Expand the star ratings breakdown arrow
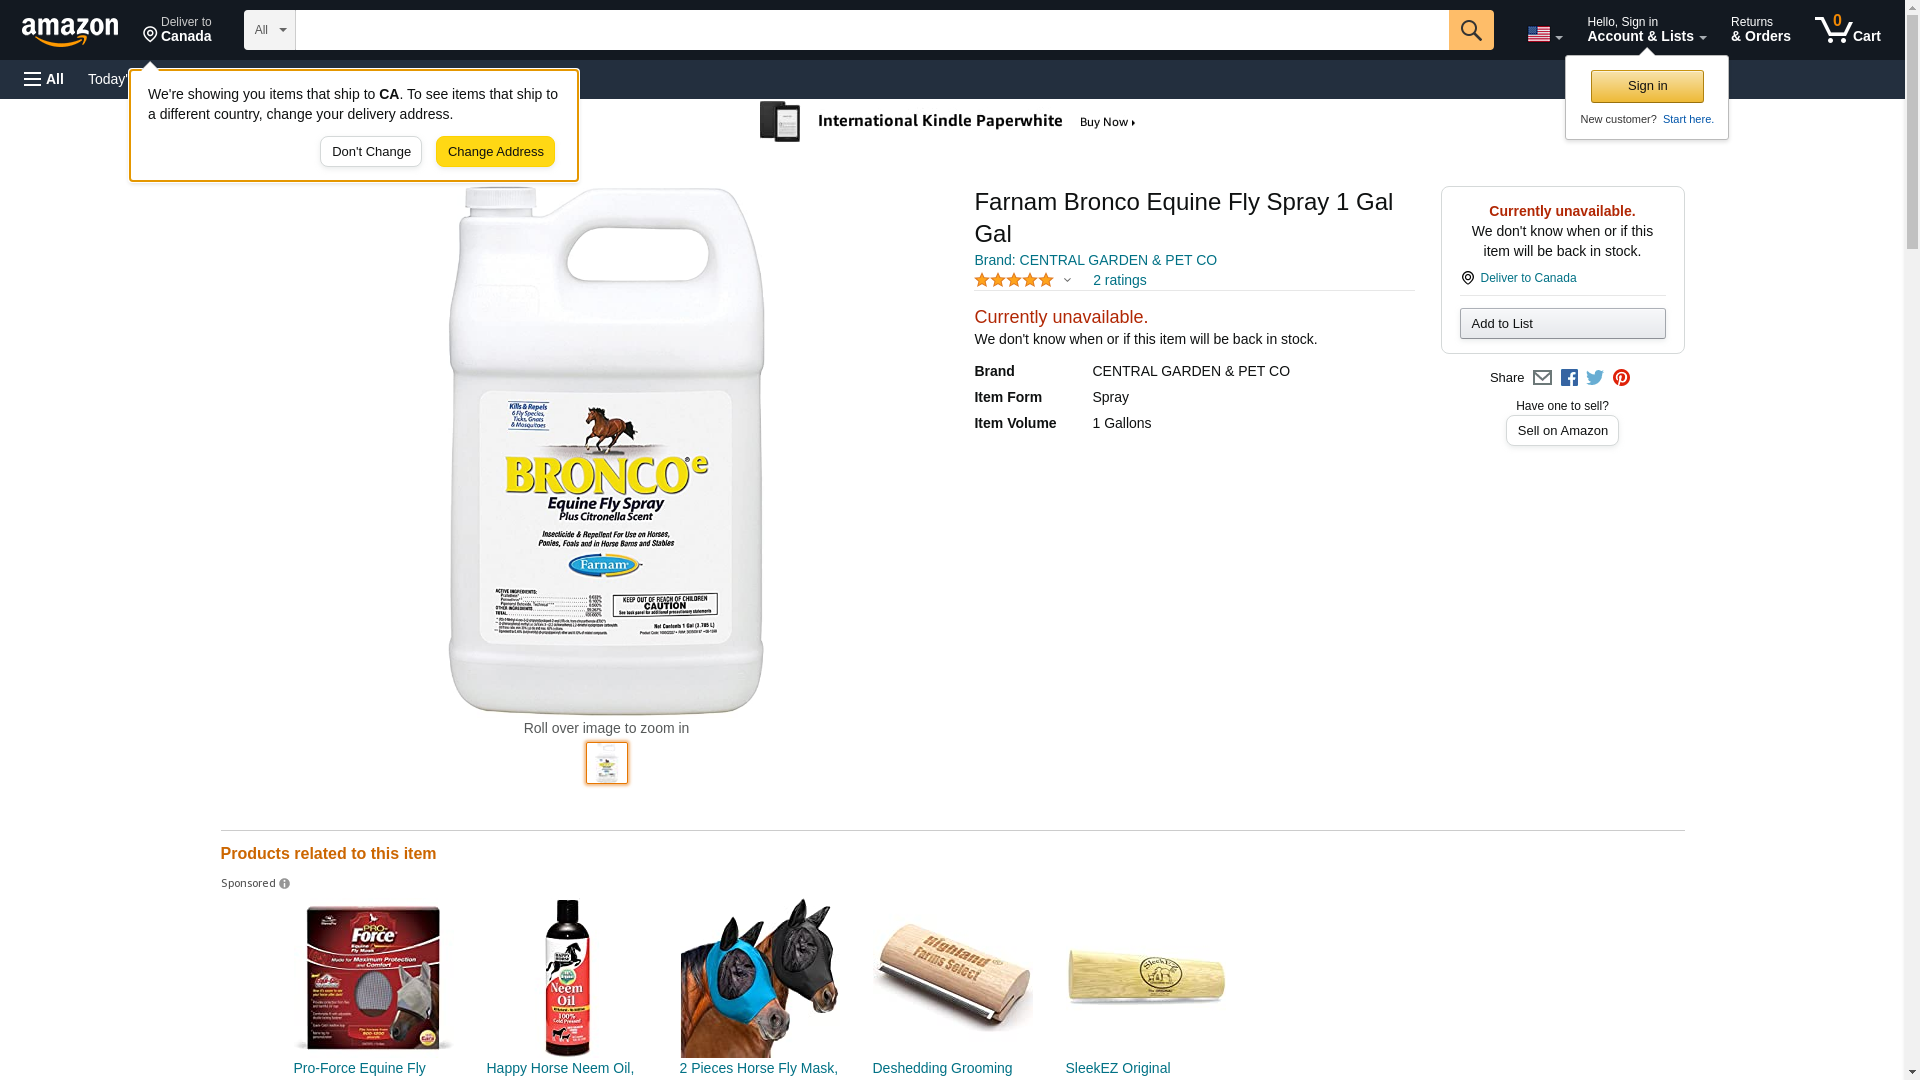The height and width of the screenshot is (1080, 1920). tap(1067, 281)
